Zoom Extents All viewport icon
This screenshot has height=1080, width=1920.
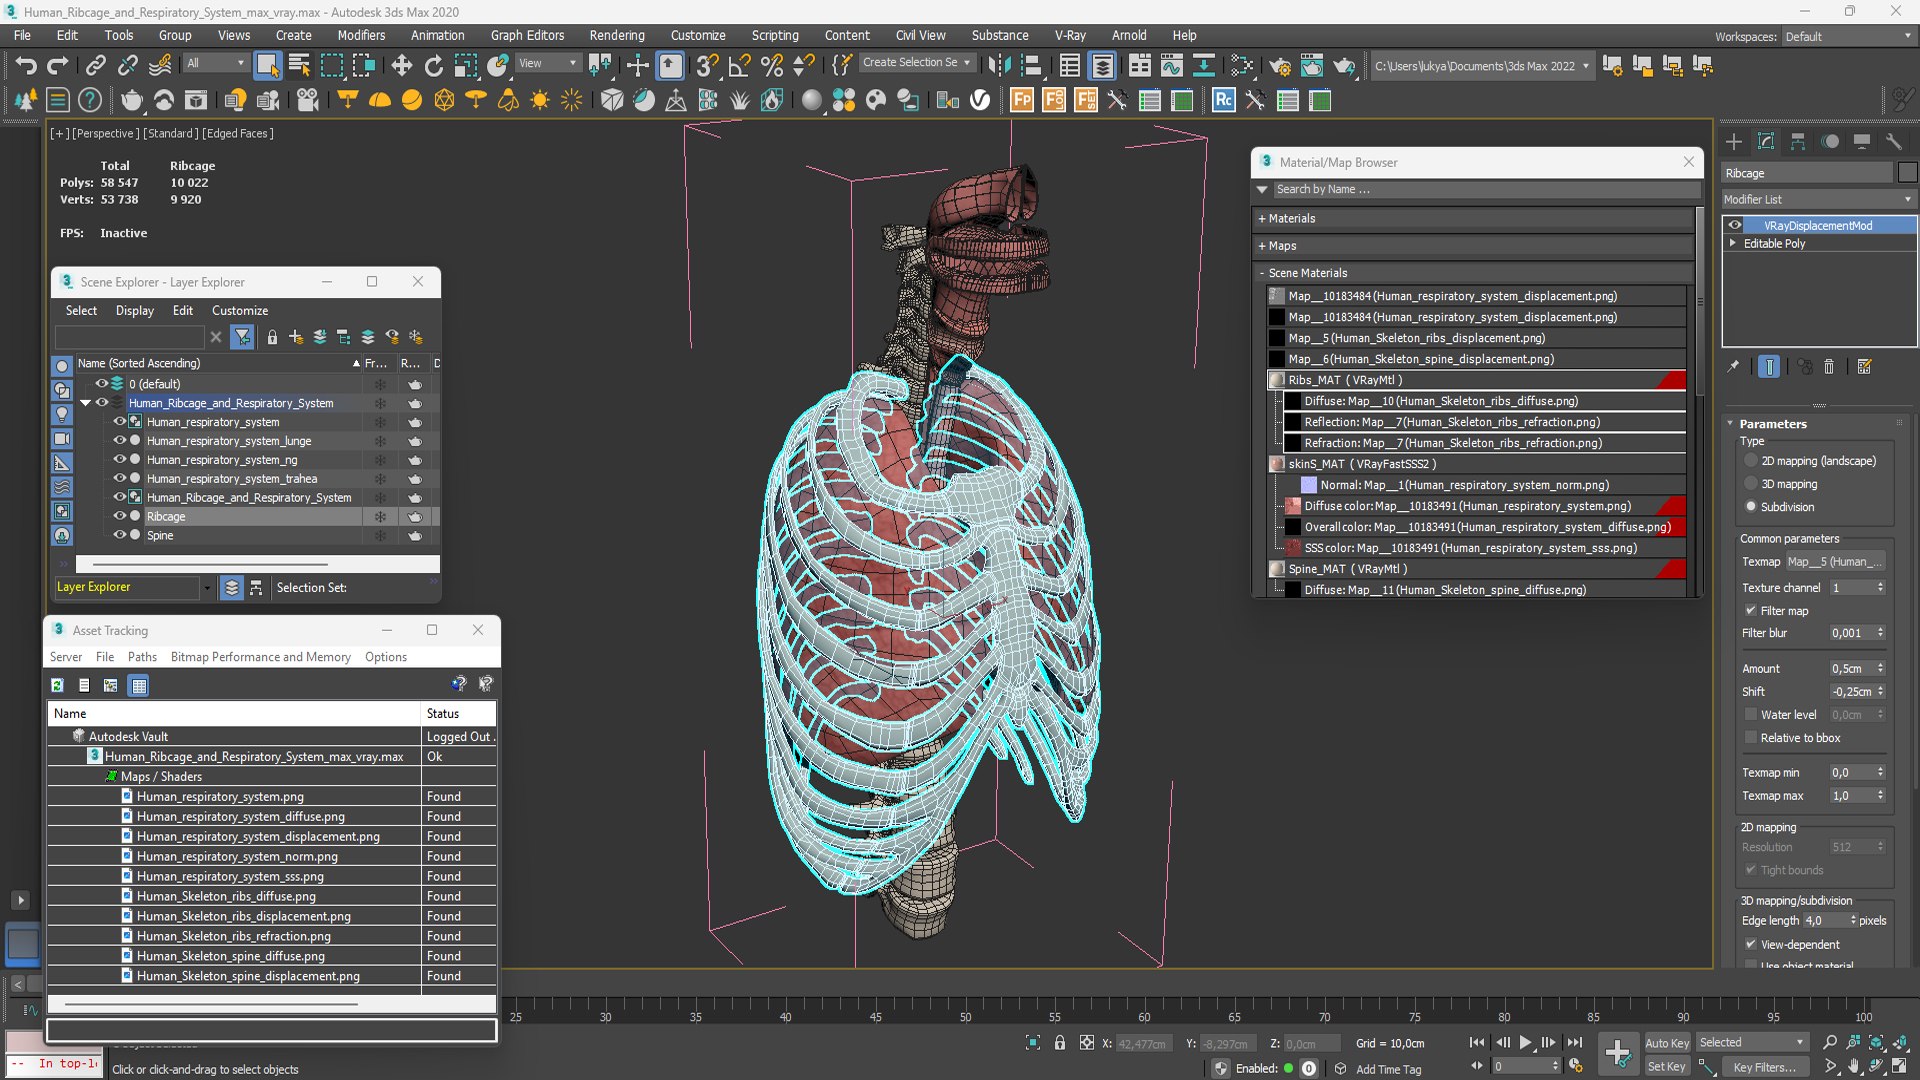[1900, 1042]
